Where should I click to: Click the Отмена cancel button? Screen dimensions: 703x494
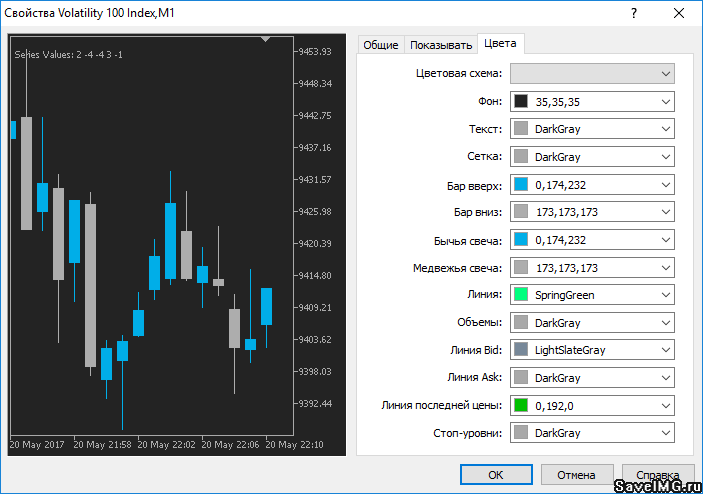tap(577, 475)
